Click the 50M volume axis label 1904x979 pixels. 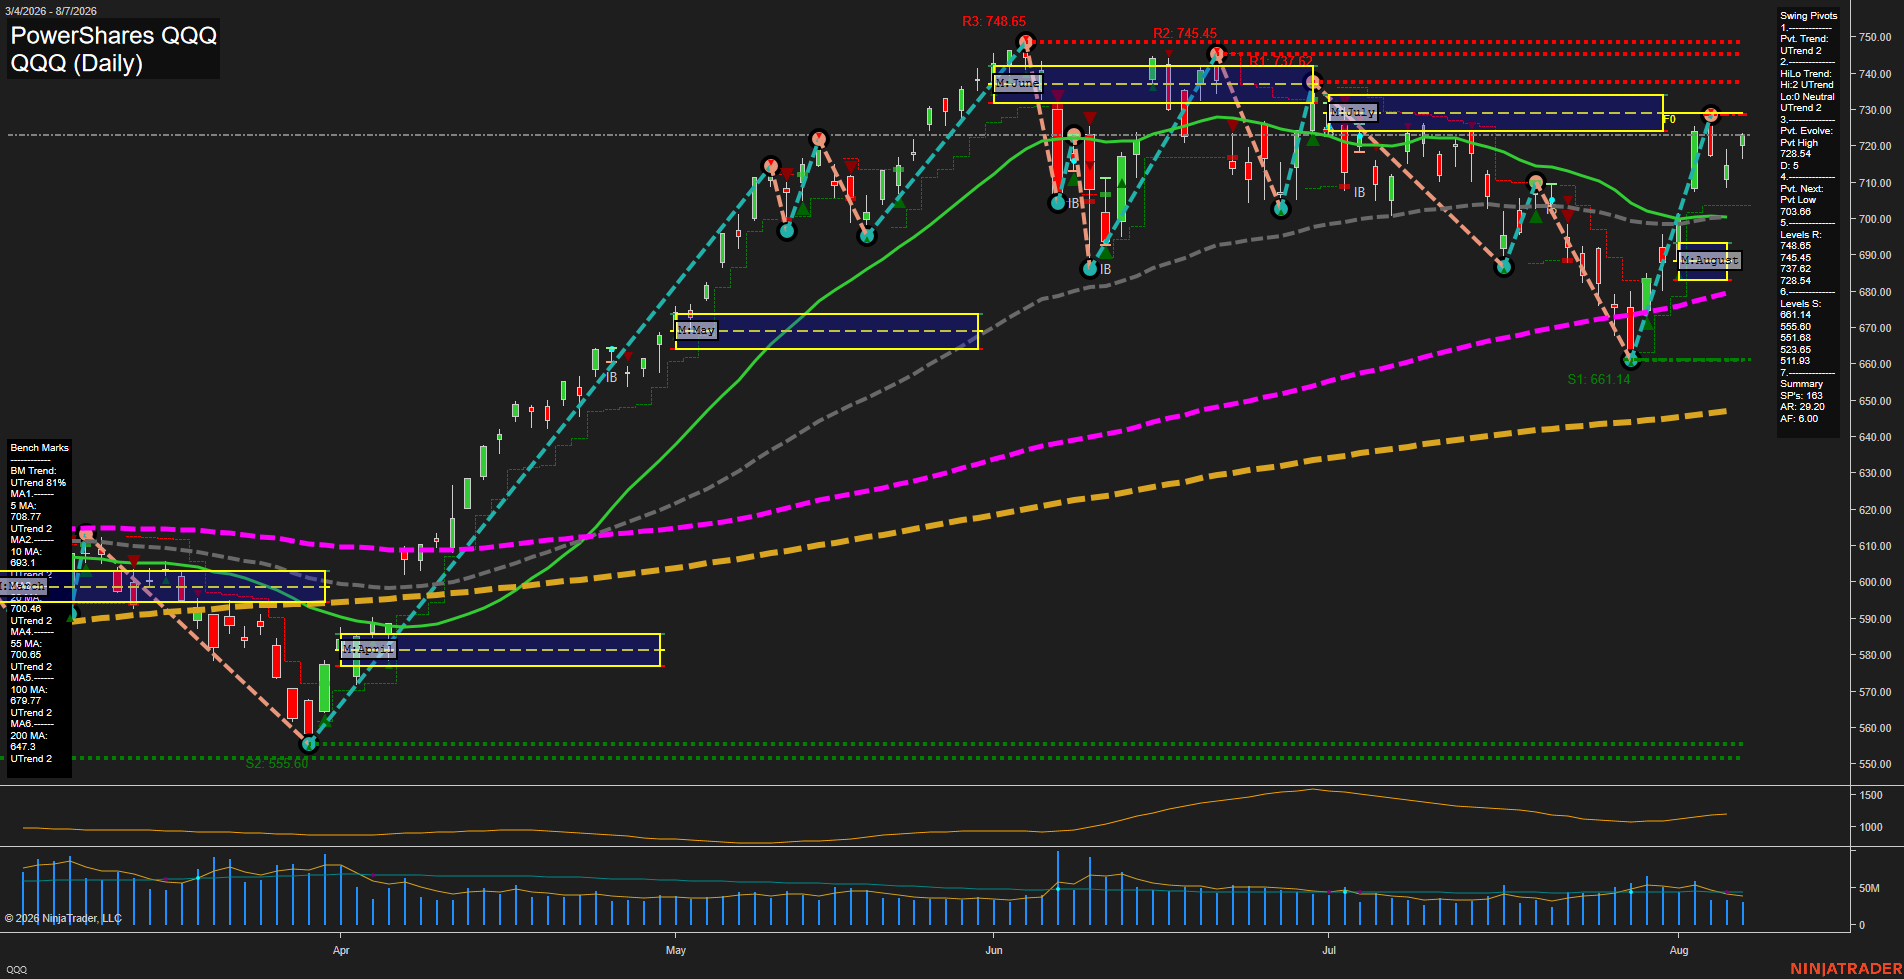tap(1869, 888)
